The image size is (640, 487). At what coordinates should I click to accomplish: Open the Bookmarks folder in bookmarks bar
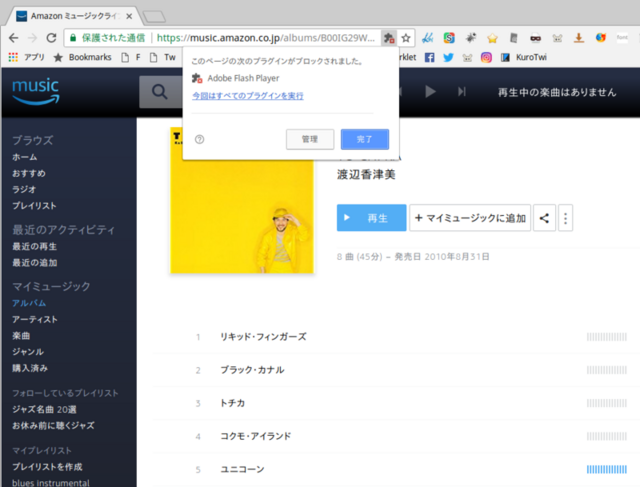point(83,57)
